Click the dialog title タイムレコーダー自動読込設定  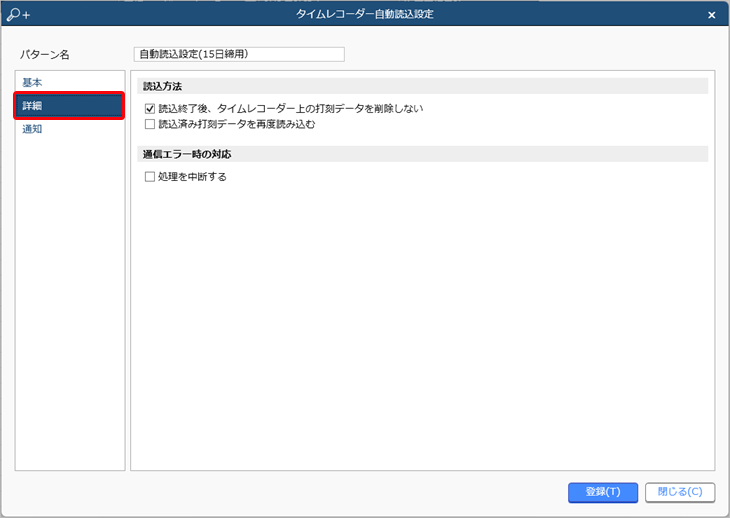[365, 14]
